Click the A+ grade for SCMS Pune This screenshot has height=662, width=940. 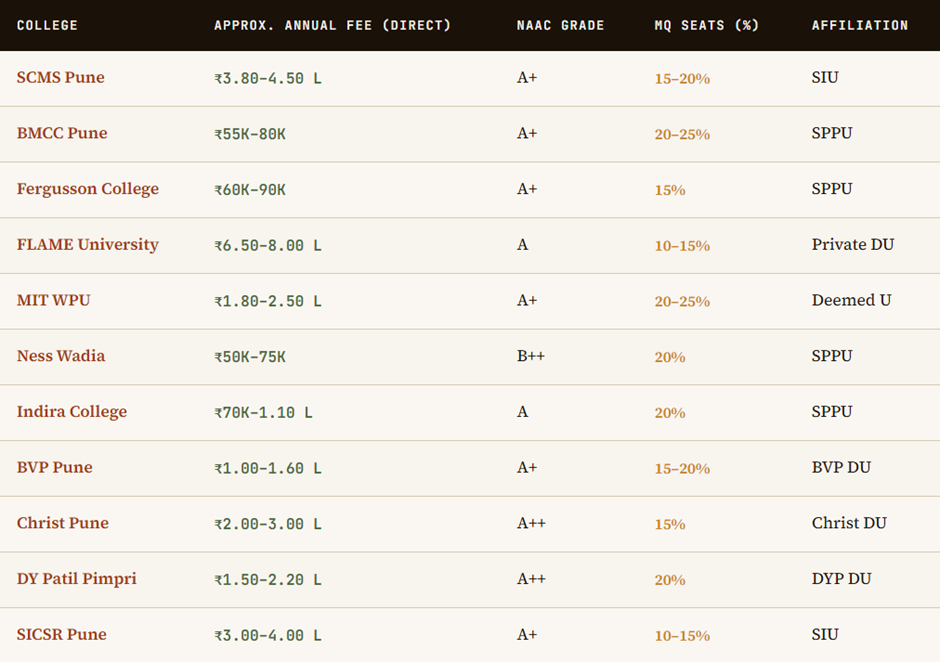527,77
